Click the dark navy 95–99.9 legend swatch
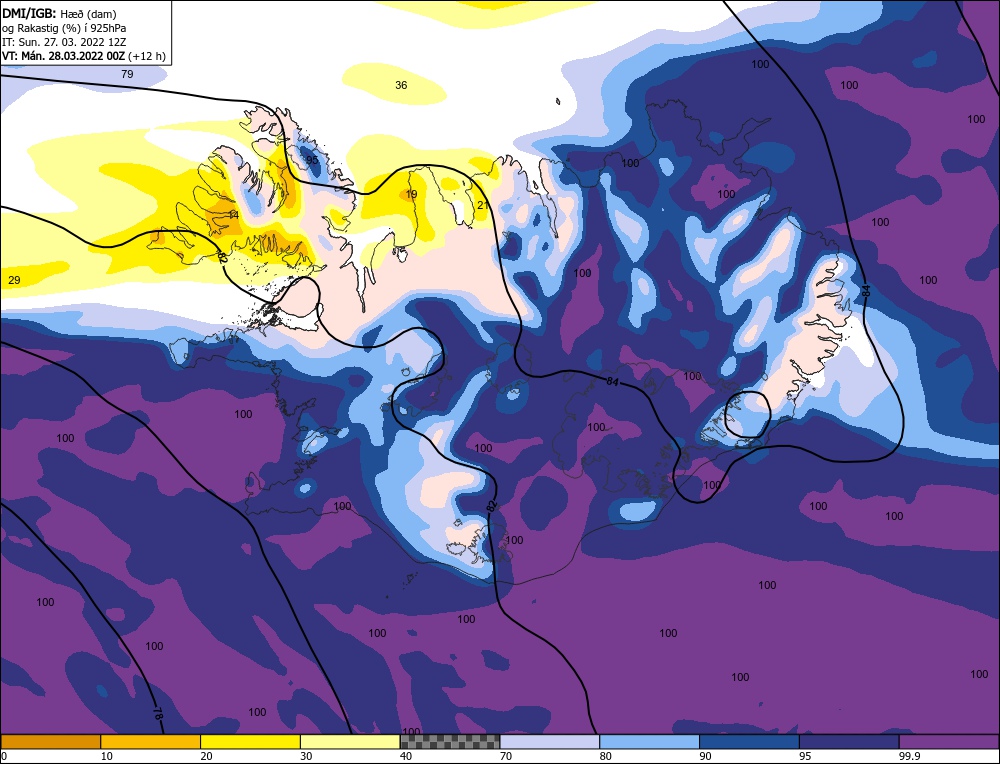 pyautogui.click(x=849, y=742)
